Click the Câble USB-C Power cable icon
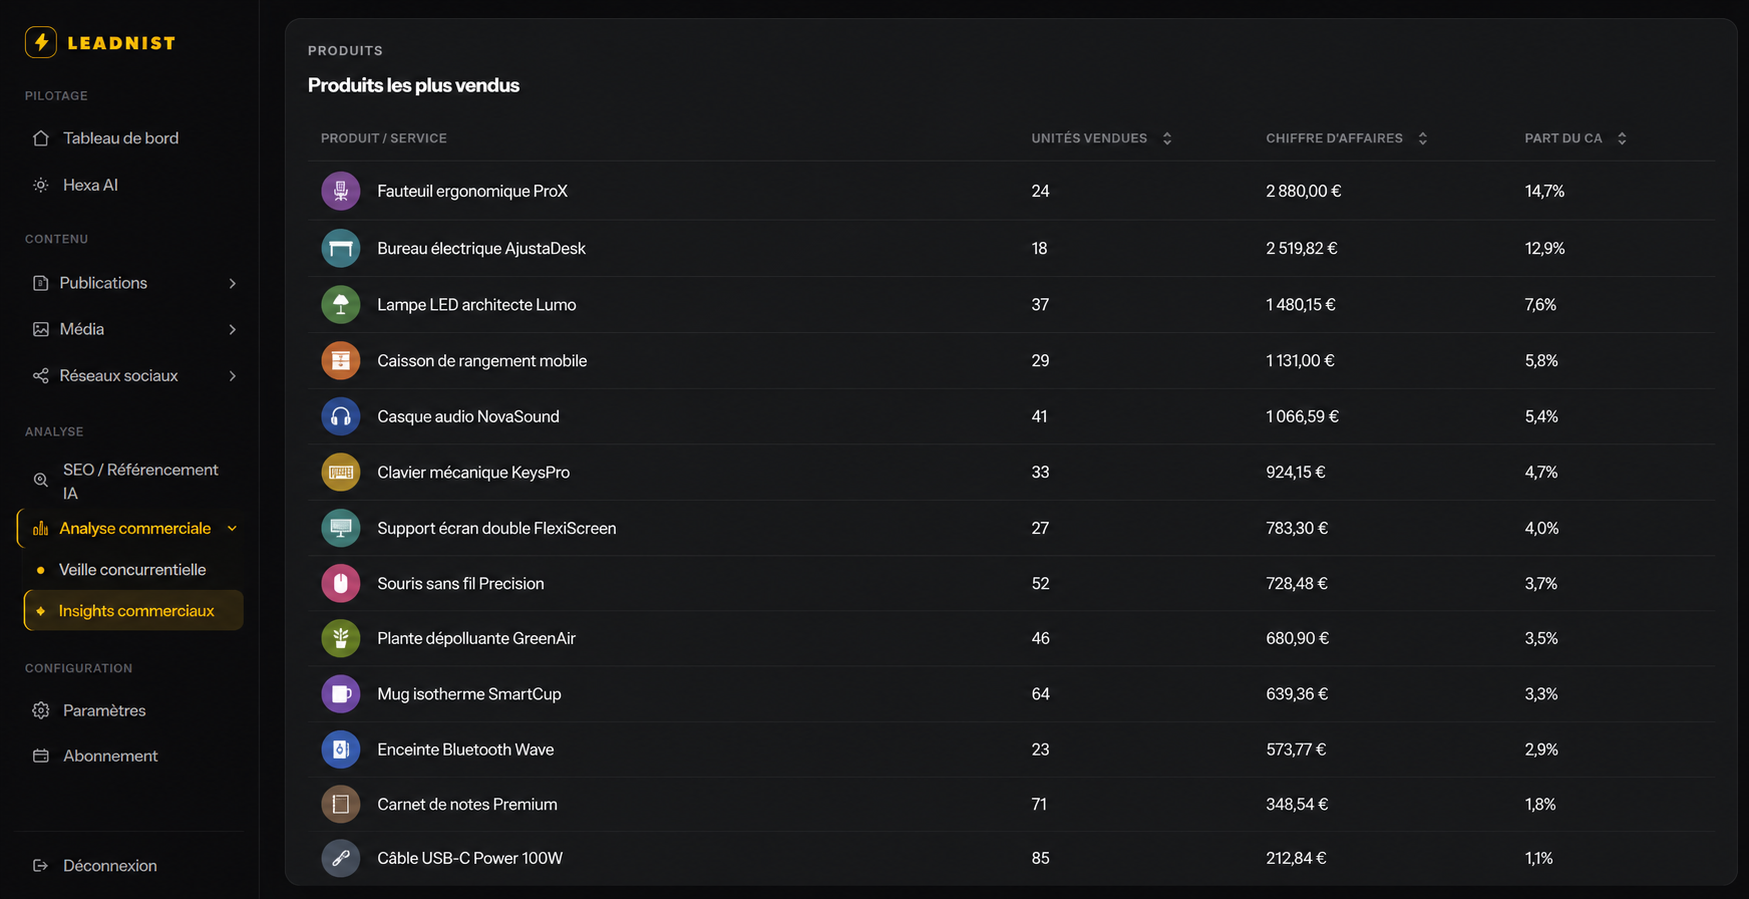Viewport: 1749px width, 899px height. click(341, 858)
